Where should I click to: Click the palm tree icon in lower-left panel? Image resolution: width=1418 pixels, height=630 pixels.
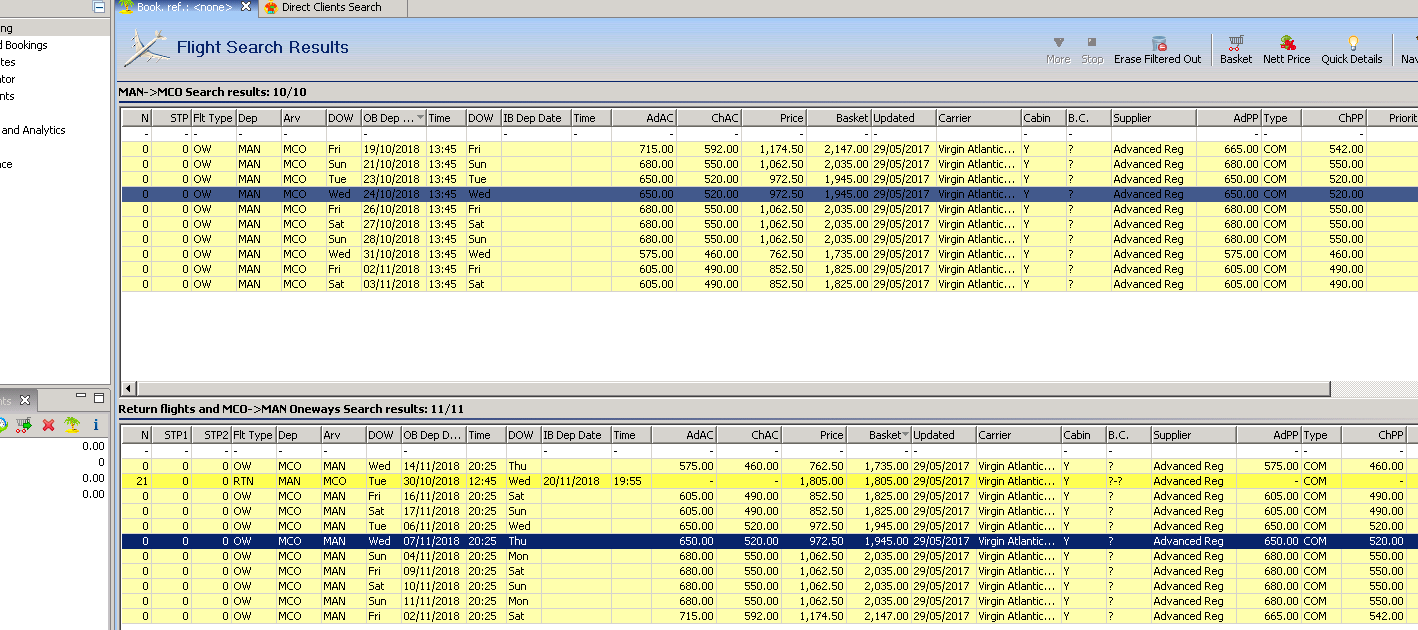pos(72,425)
